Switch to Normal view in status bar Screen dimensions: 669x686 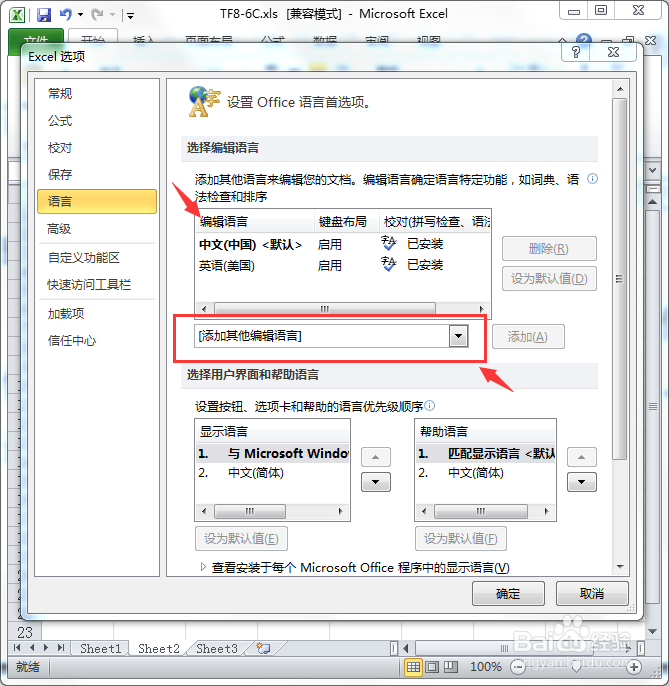point(413,667)
